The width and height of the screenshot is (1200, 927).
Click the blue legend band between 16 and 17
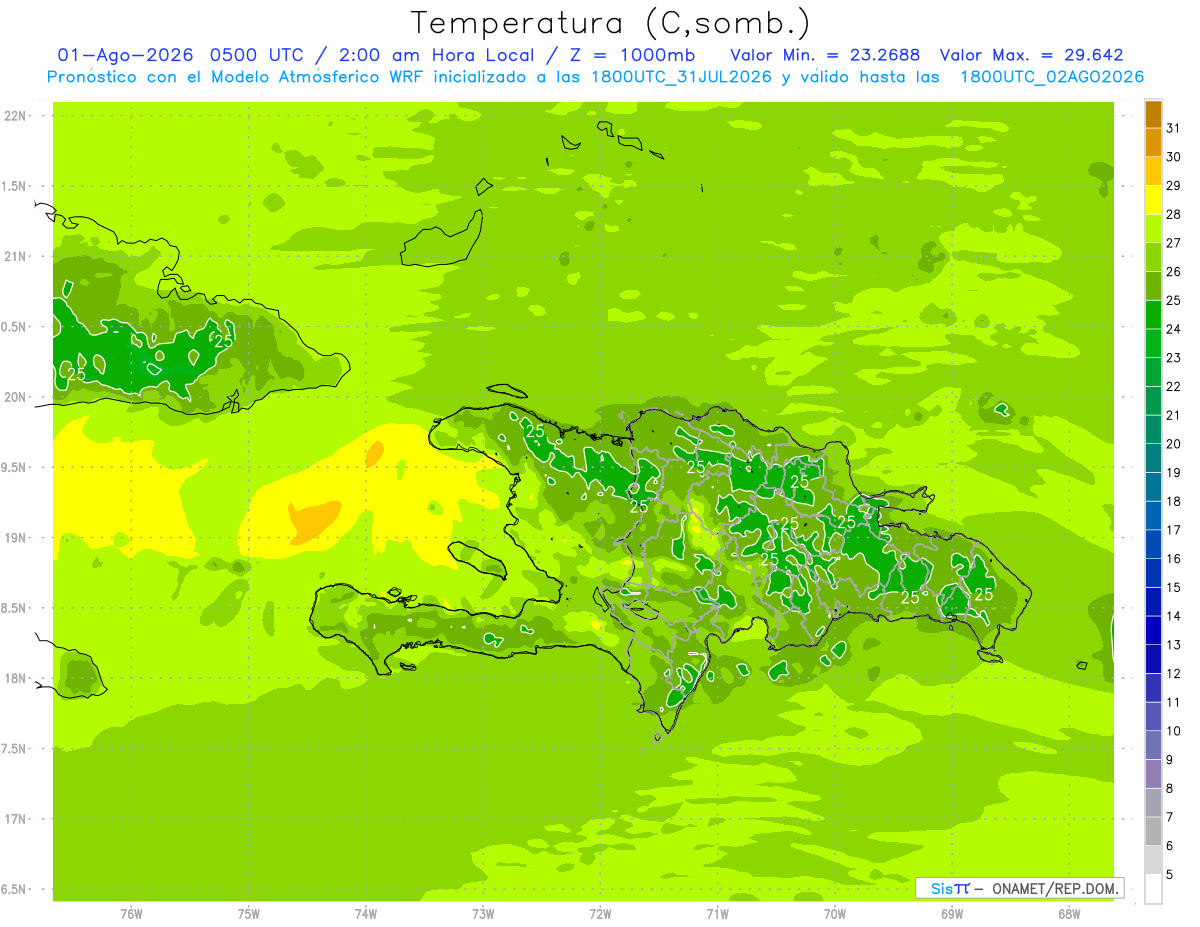pos(1153,545)
